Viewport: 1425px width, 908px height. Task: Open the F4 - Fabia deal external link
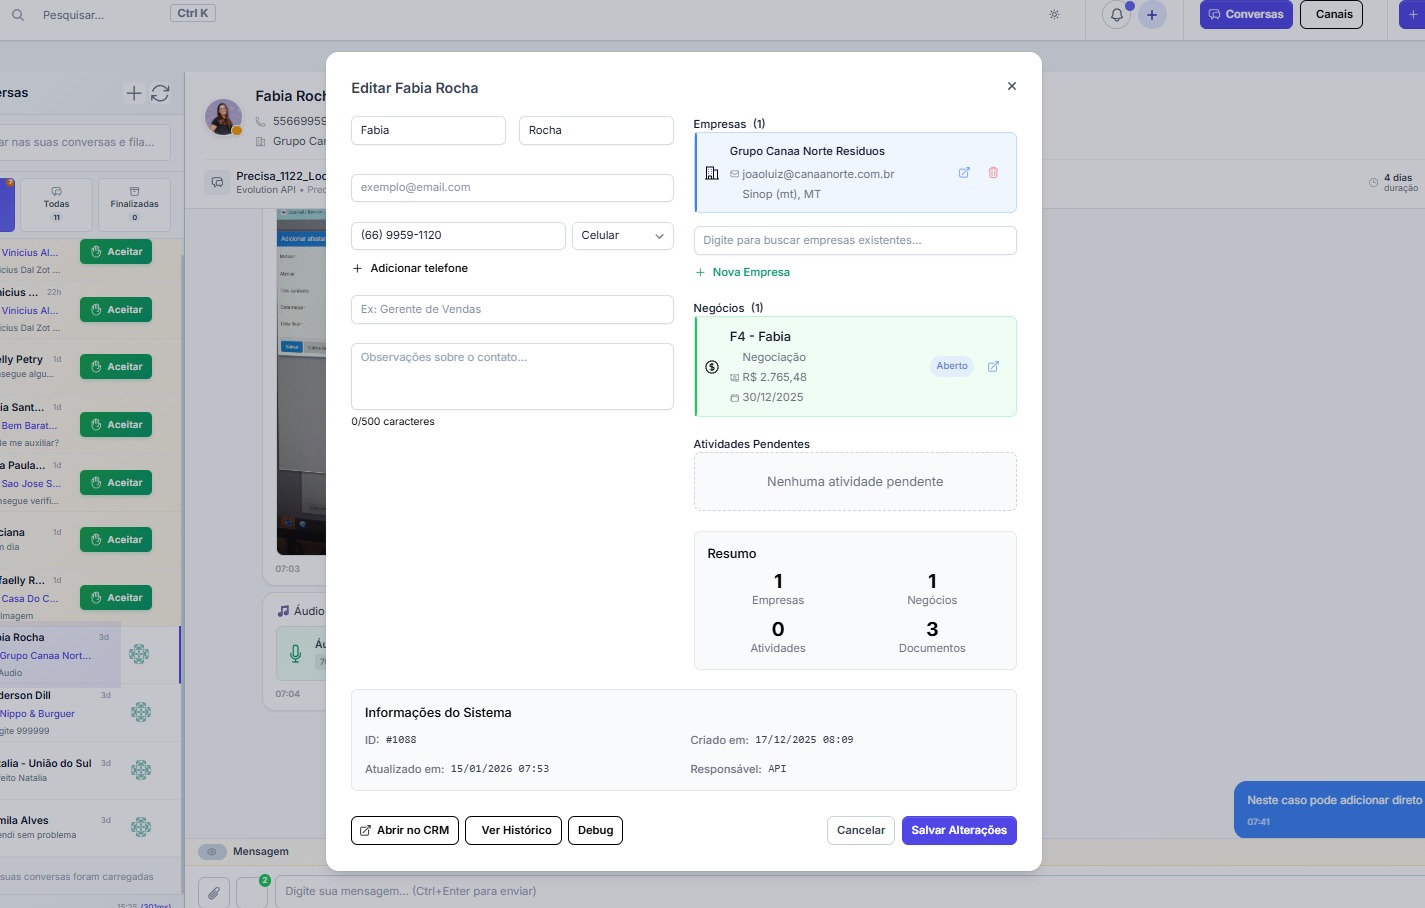point(993,367)
